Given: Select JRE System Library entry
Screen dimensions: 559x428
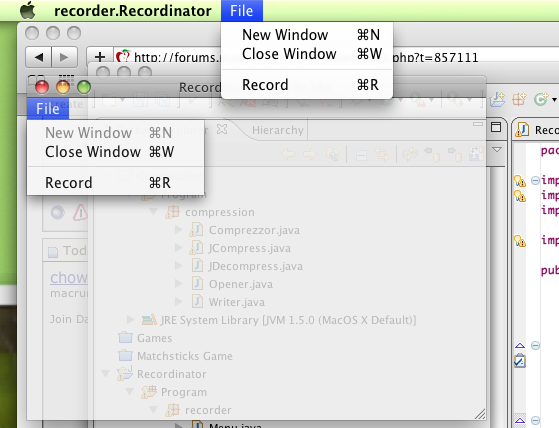Looking at the screenshot, I should 279,320.
